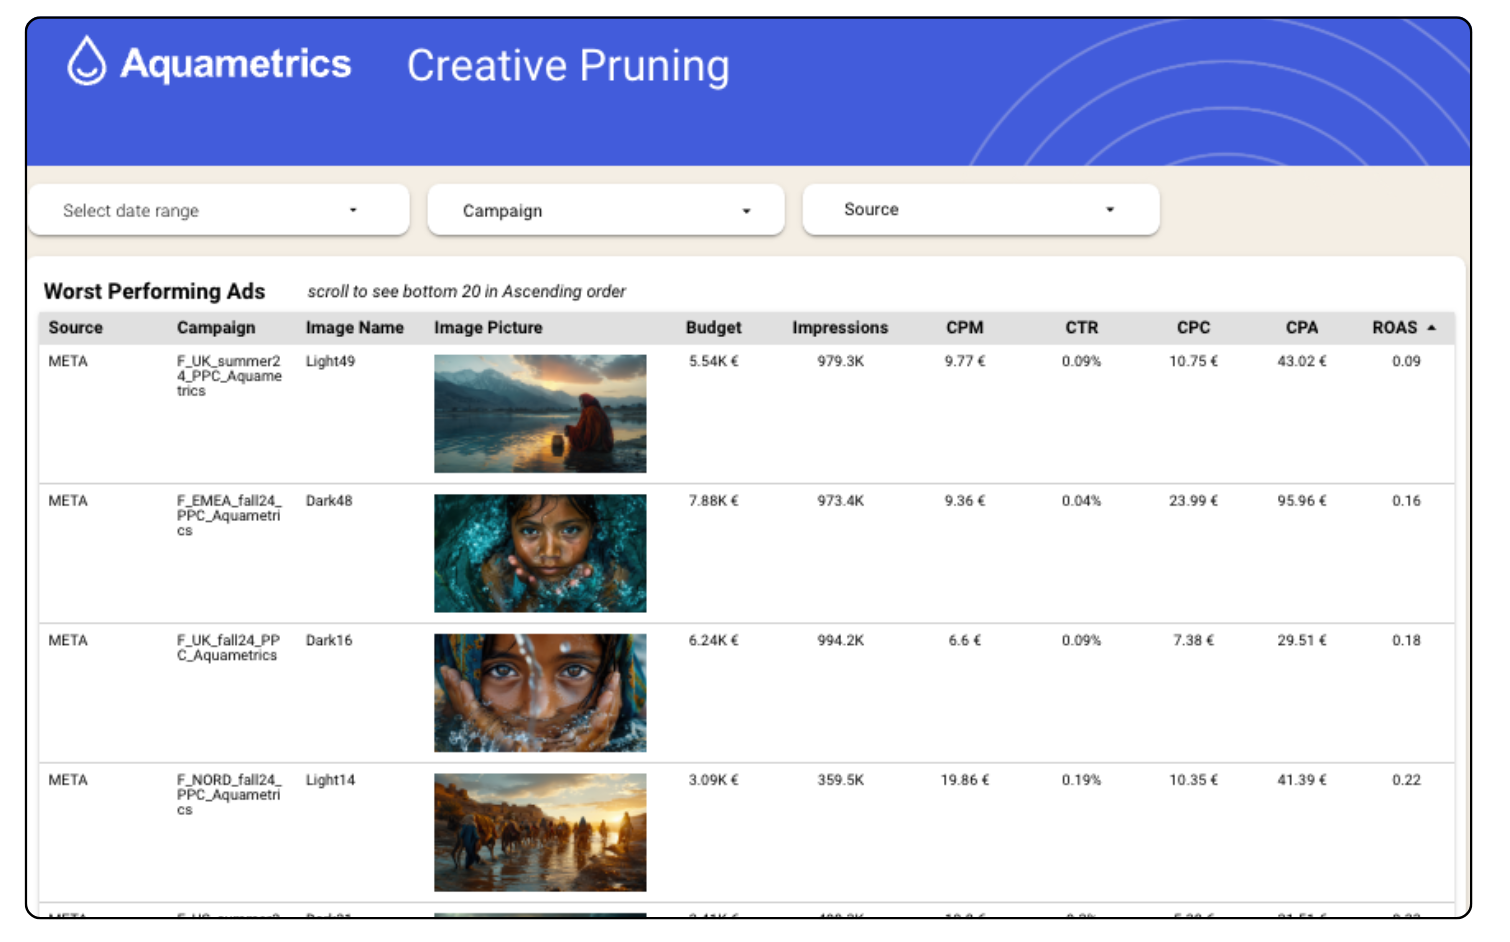Select the Dark48 ad image thumbnail

pyautogui.click(x=540, y=553)
